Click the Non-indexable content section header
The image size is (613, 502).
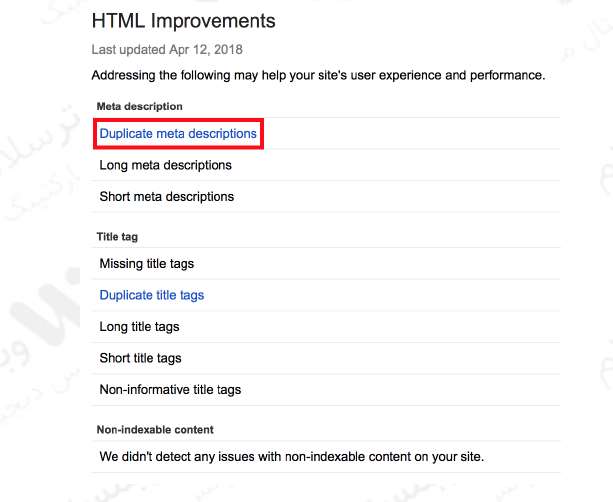click(x=155, y=430)
